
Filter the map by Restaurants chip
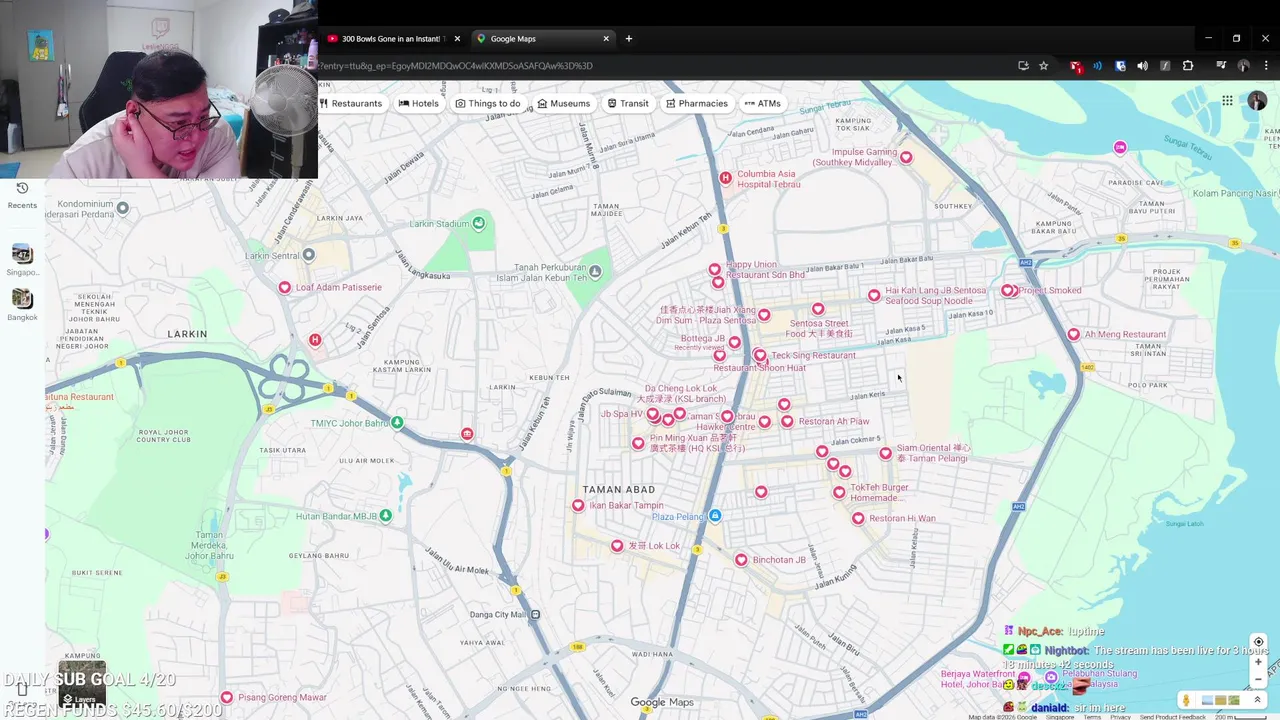tap(351, 103)
